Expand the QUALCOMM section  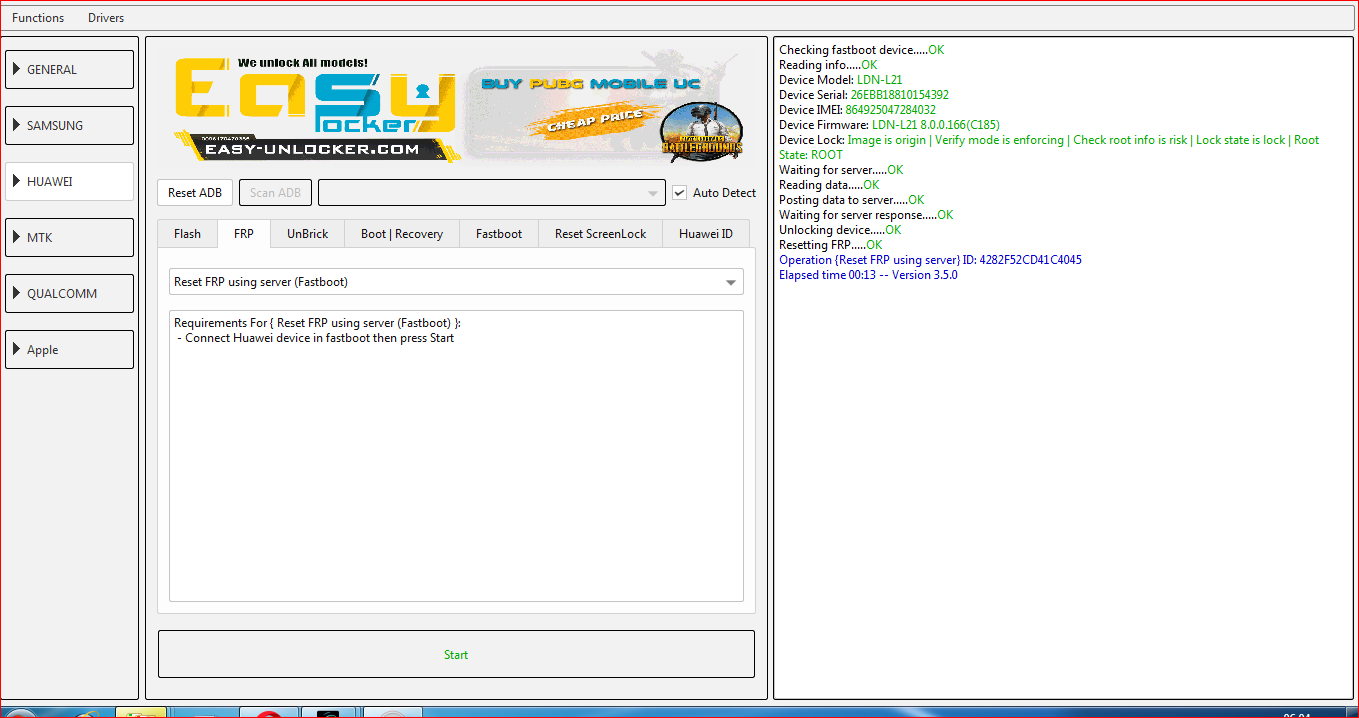pos(70,294)
